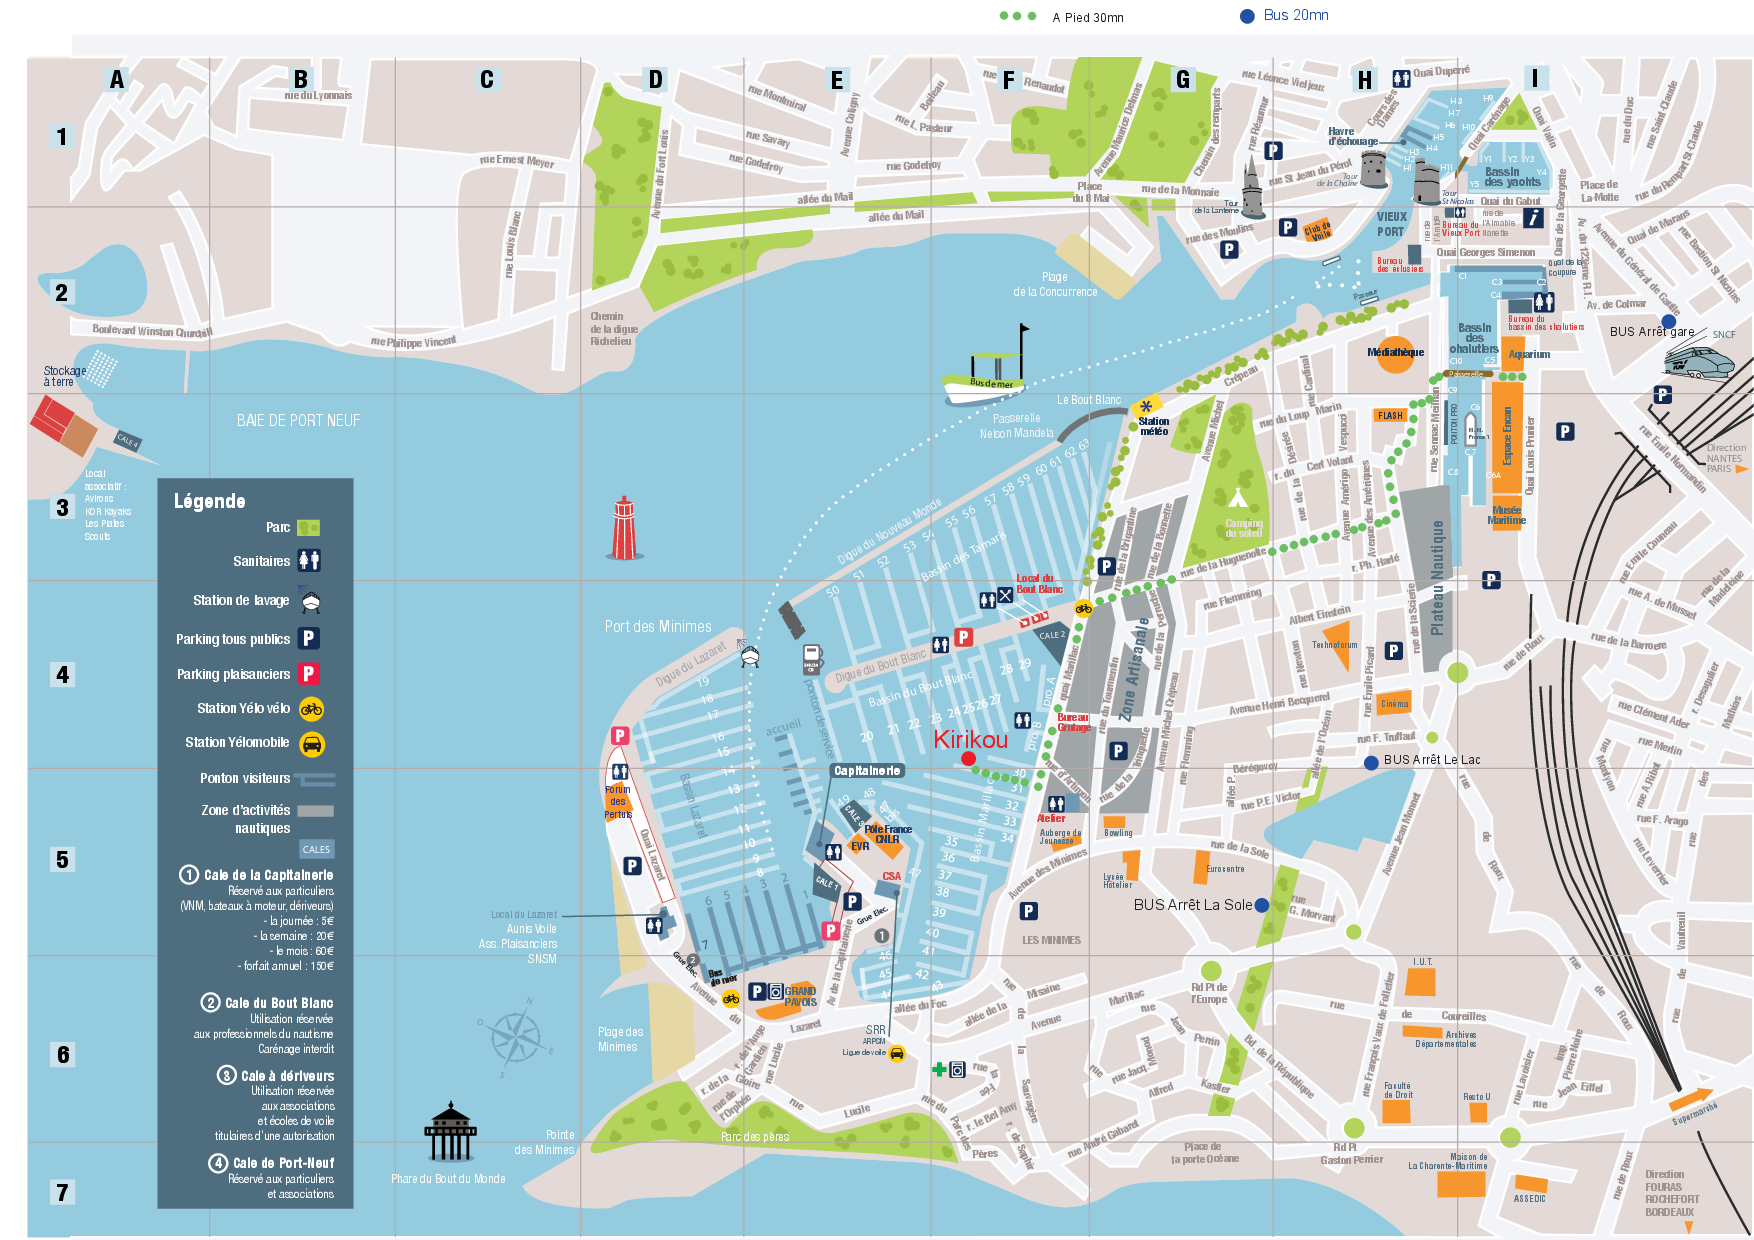Click grid row label '4'
The height and width of the screenshot is (1240, 1754).
tap(62, 675)
